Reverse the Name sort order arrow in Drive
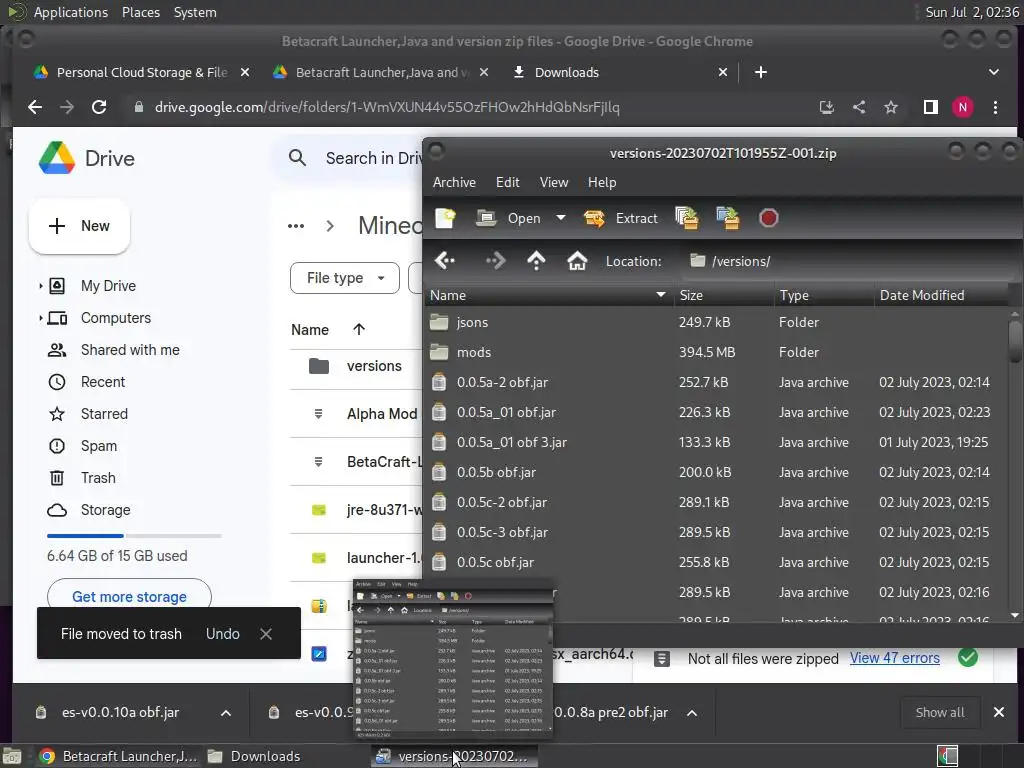 click(359, 329)
